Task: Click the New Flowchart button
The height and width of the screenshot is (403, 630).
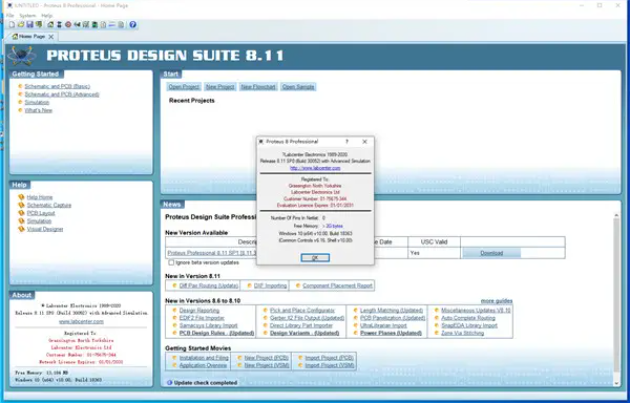Action: (258, 87)
